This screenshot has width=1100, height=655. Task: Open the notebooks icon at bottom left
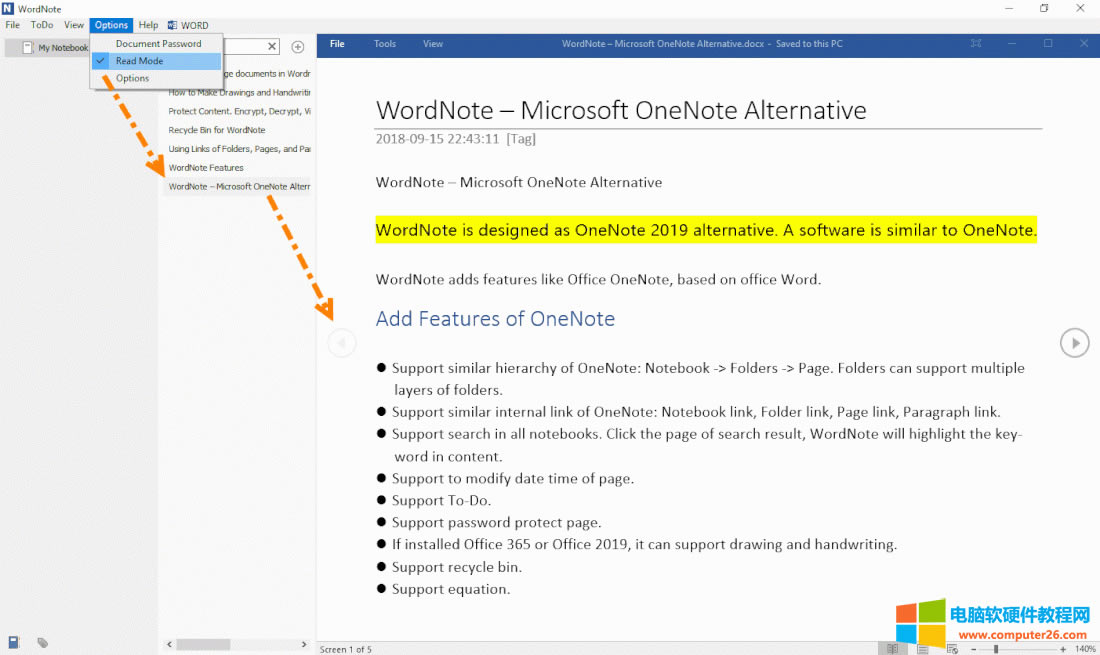(14, 642)
